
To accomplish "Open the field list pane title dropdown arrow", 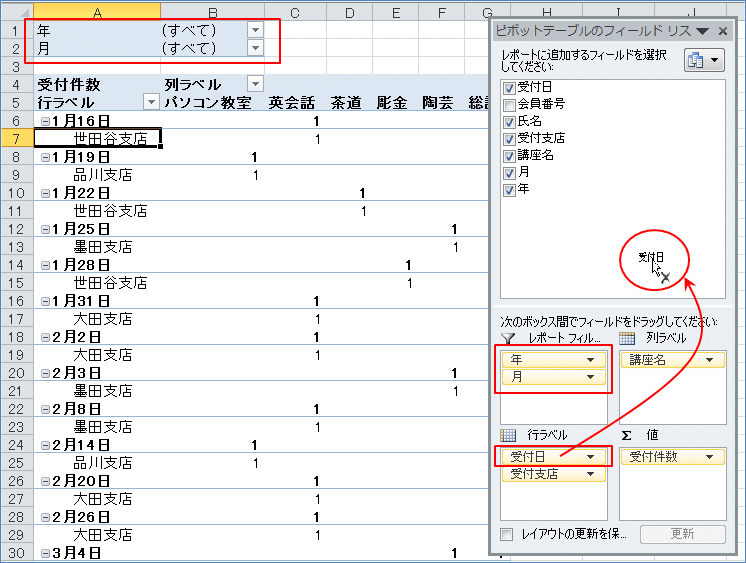I will [x=702, y=31].
